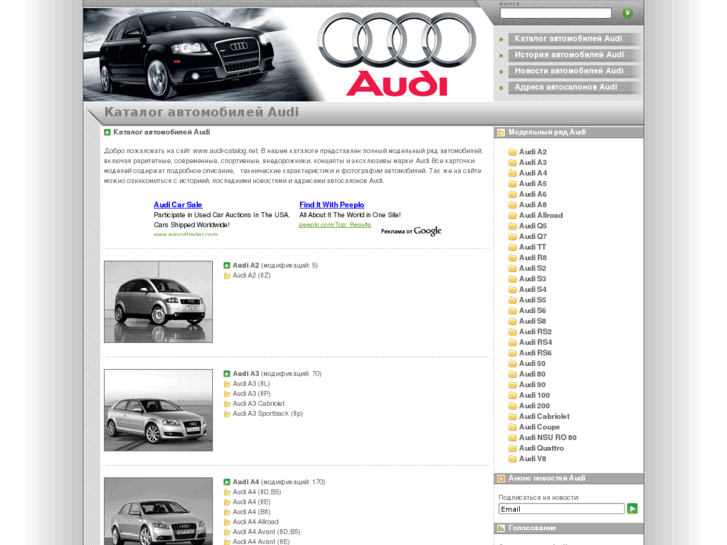
Task: Select Audi 100 in the model list
Action: [534, 395]
